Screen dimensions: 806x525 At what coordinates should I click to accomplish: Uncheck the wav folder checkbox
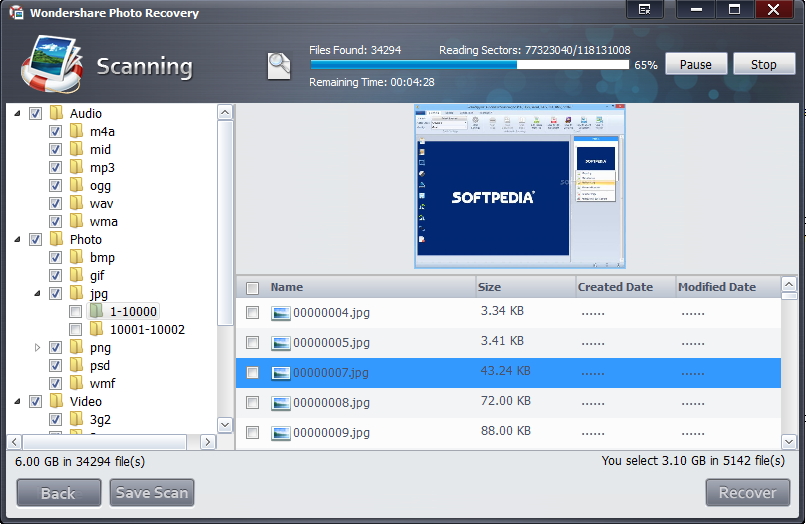[56, 204]
